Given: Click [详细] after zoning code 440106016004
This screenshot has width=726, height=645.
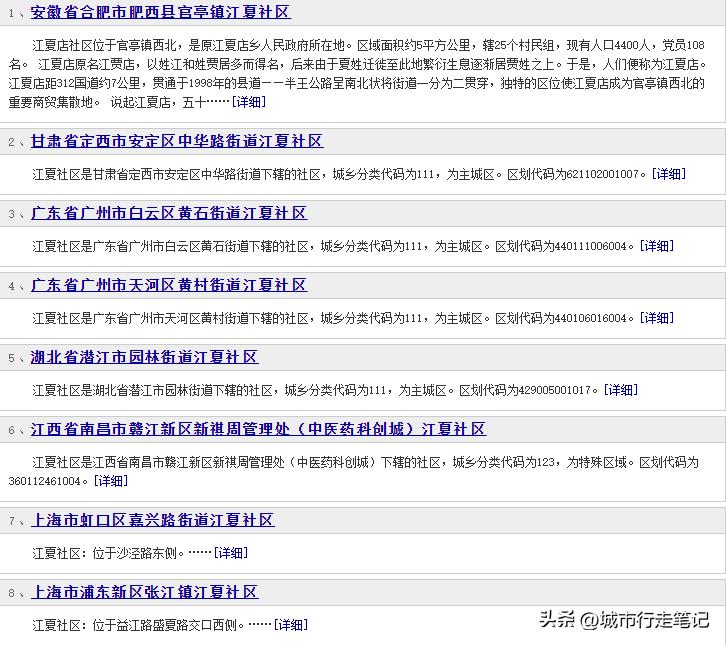Looking at the screenshot, I should point(657,318).
